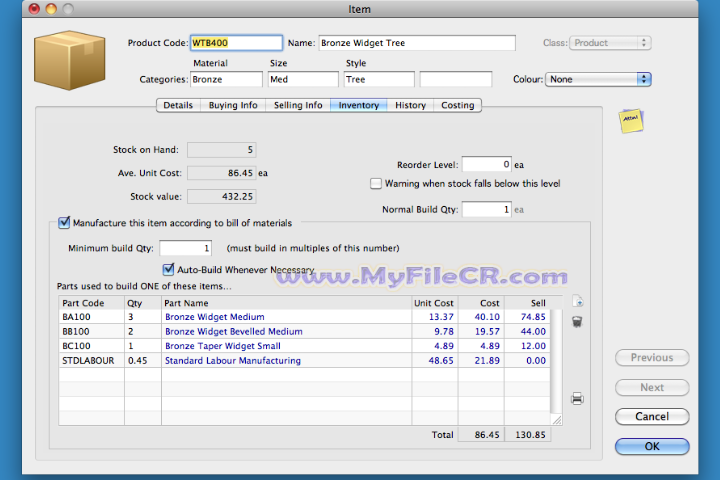Click the Minimum build Qty field
720x480 pixels.
tap(186, 248)
